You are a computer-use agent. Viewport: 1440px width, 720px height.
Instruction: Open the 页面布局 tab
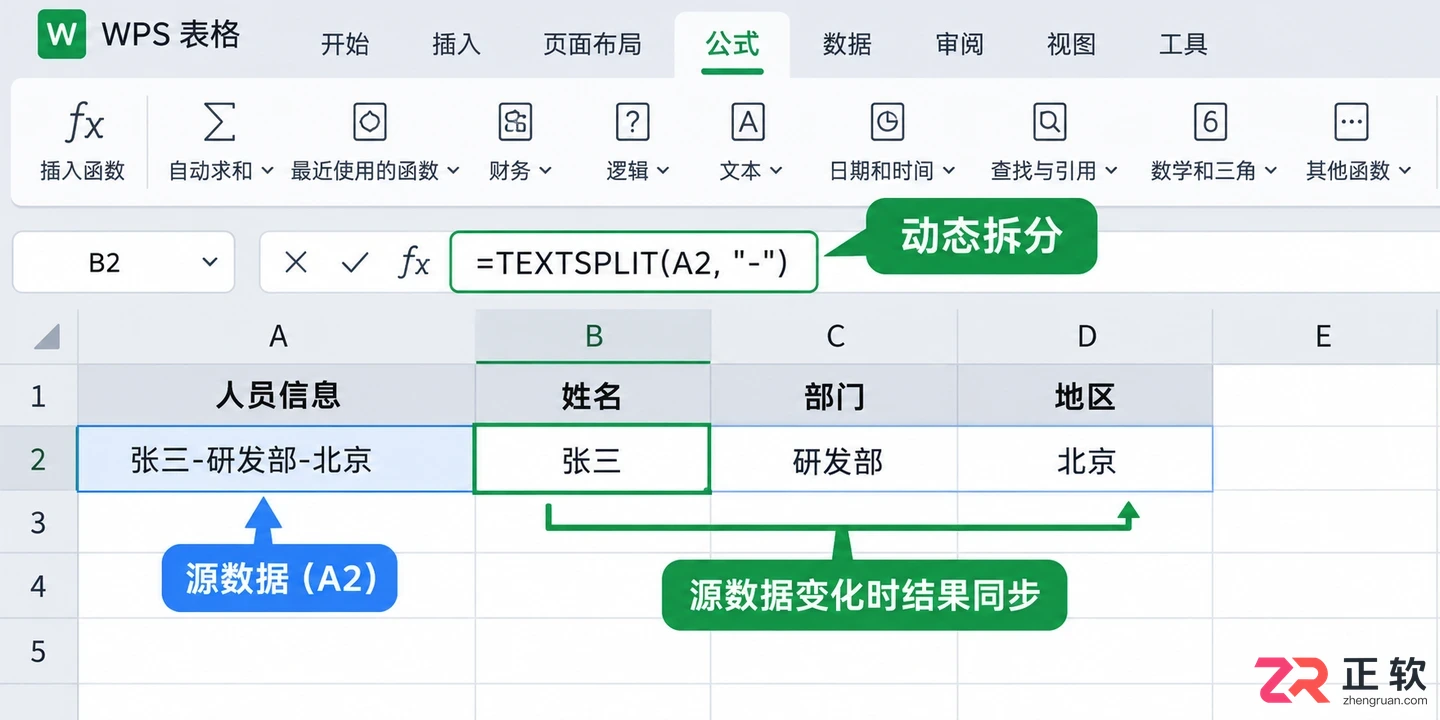(593, 45)
